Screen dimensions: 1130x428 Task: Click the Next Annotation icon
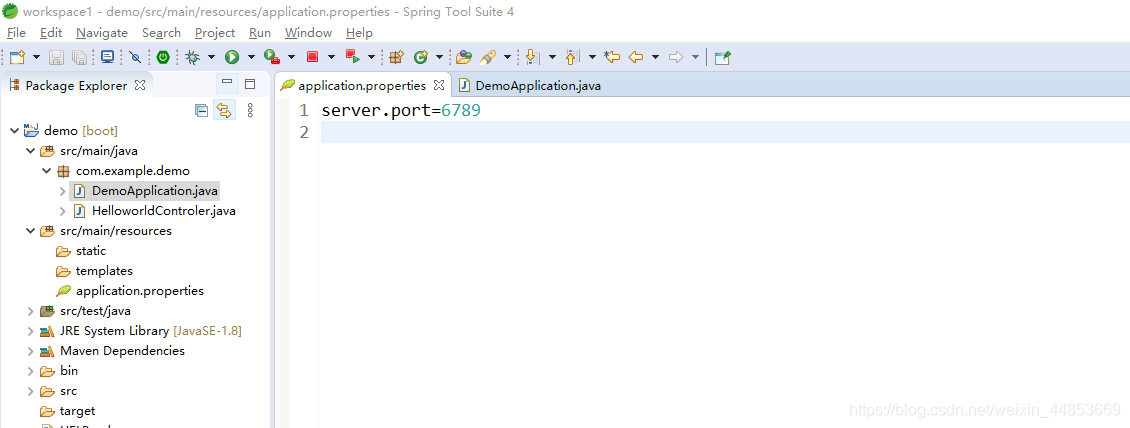(533, 57)
